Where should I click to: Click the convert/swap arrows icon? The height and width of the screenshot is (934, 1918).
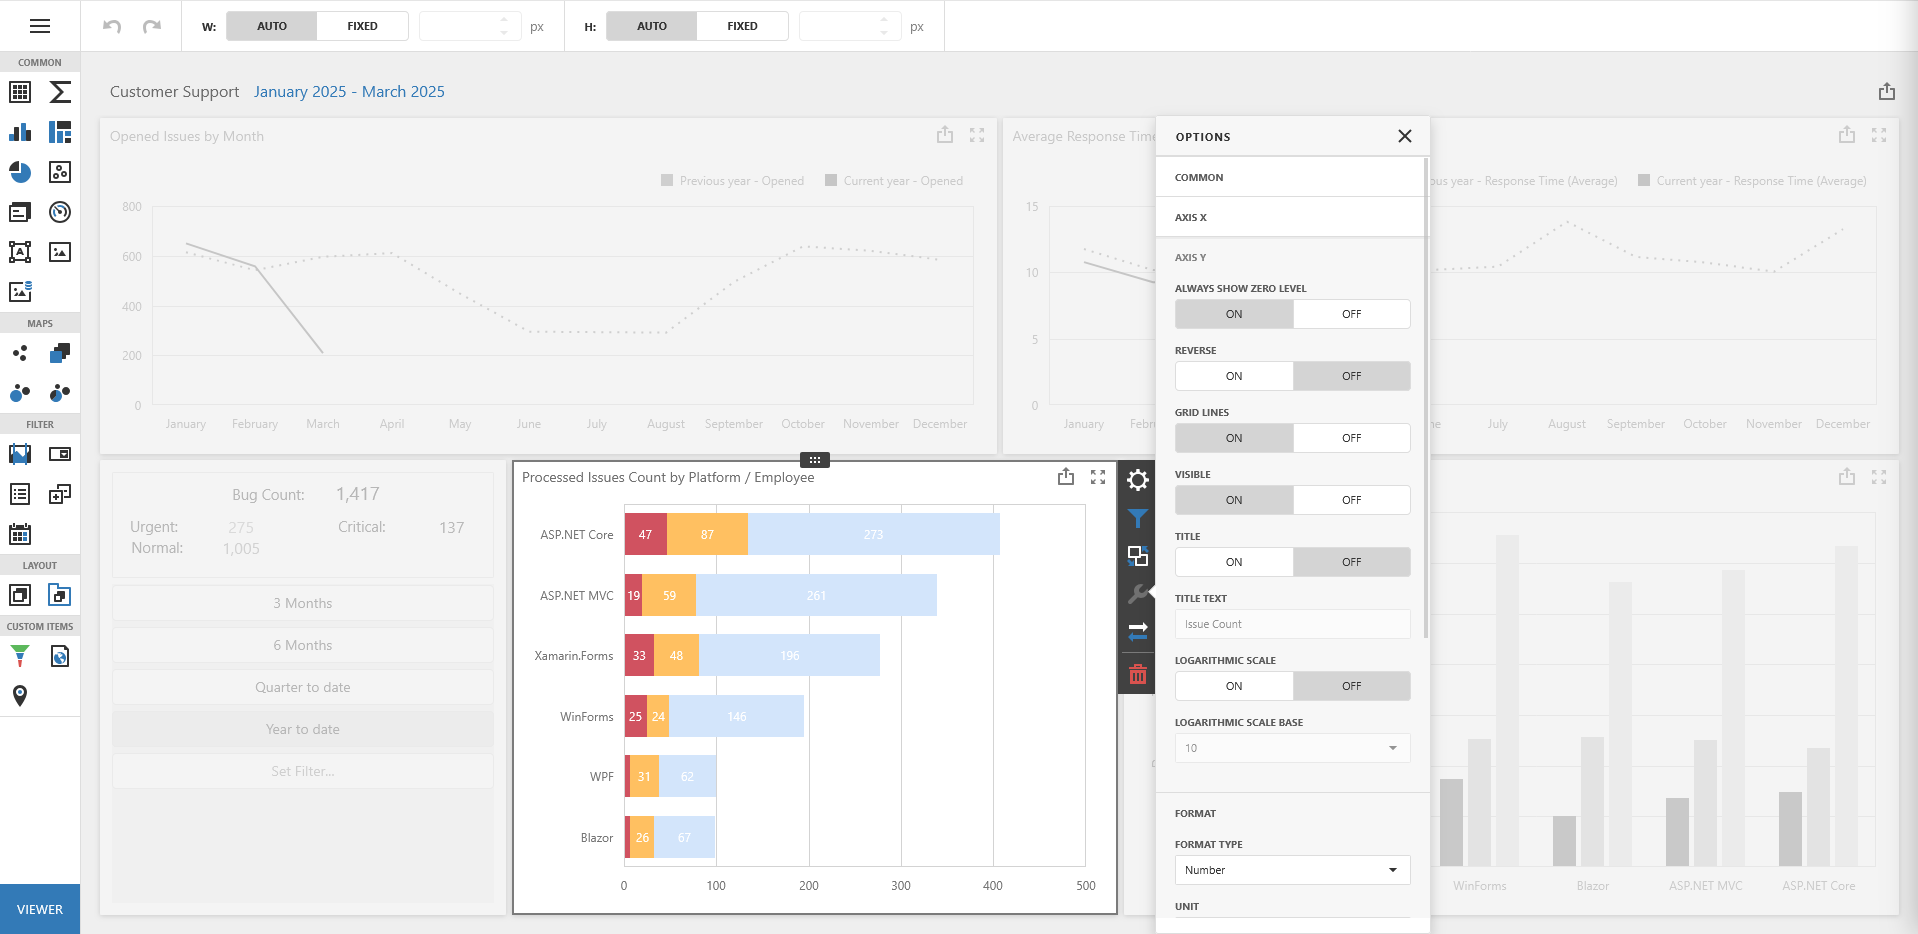tap(1137, 631)
